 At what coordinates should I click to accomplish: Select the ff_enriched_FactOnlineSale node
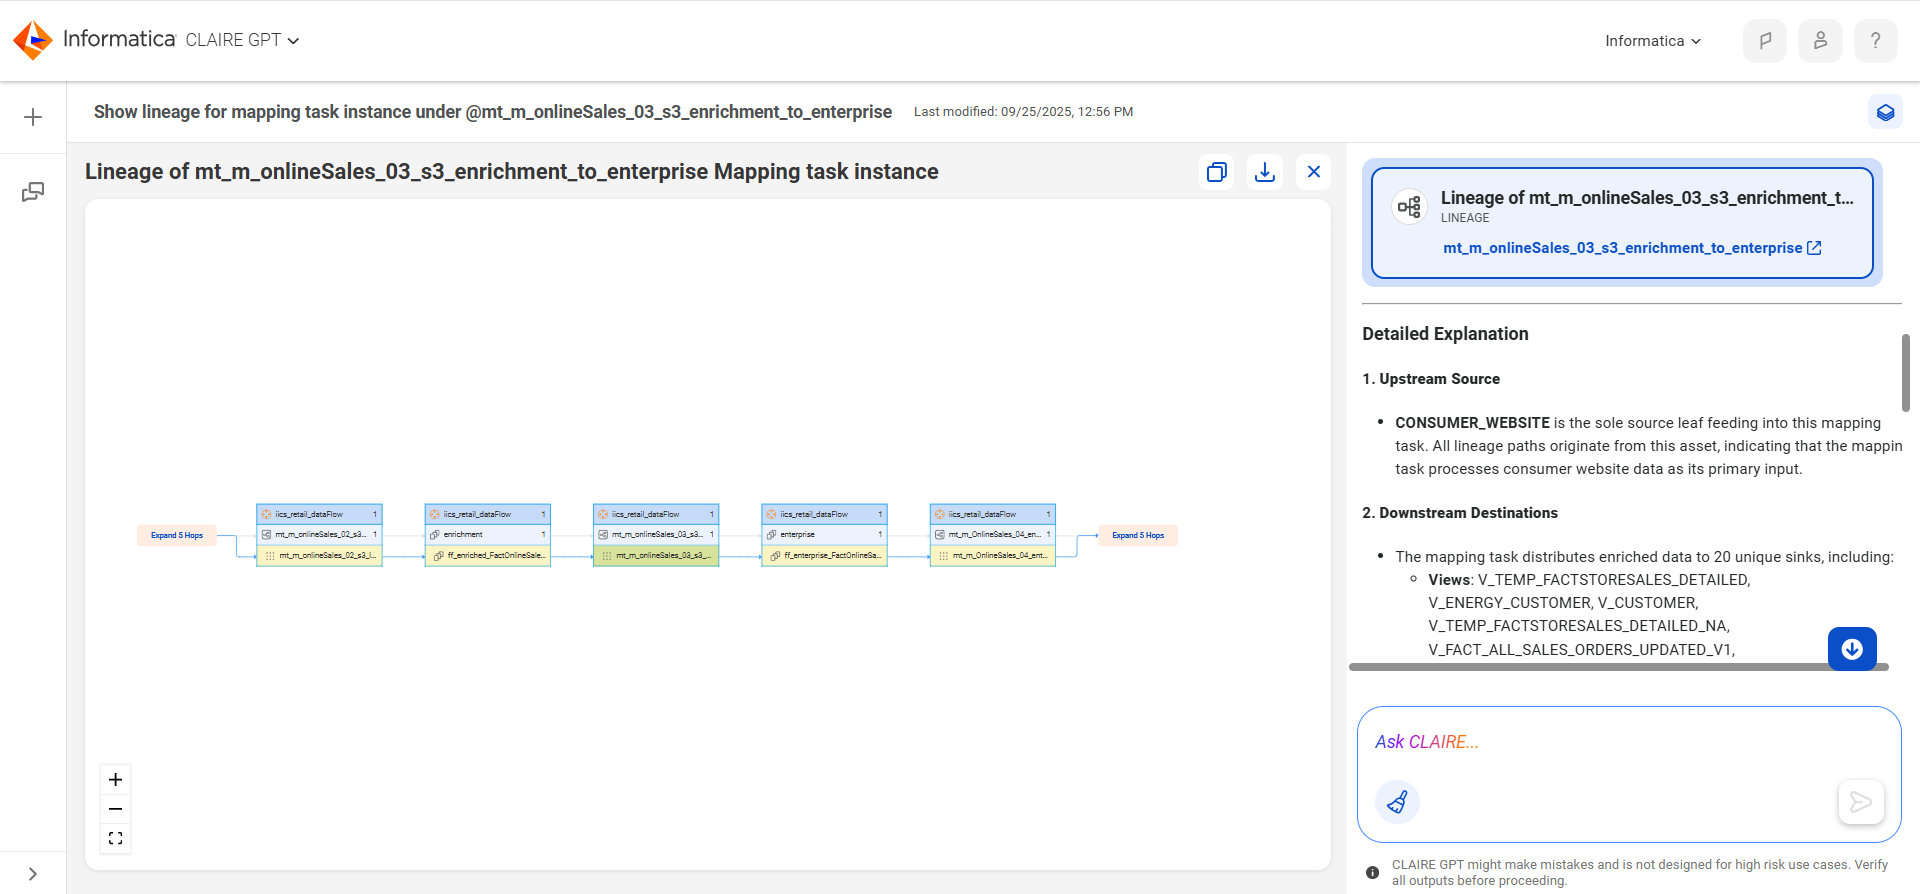tap(488, 555)
